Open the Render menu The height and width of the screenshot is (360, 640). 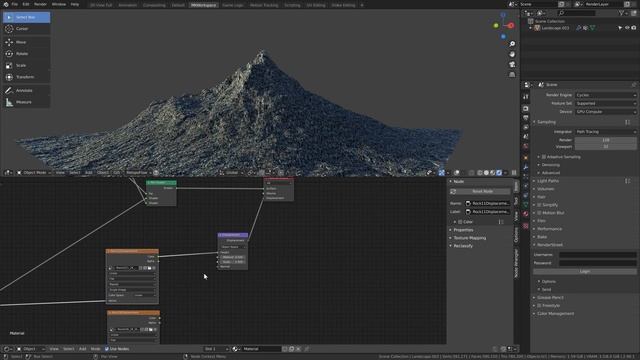(x=40, y=4)
